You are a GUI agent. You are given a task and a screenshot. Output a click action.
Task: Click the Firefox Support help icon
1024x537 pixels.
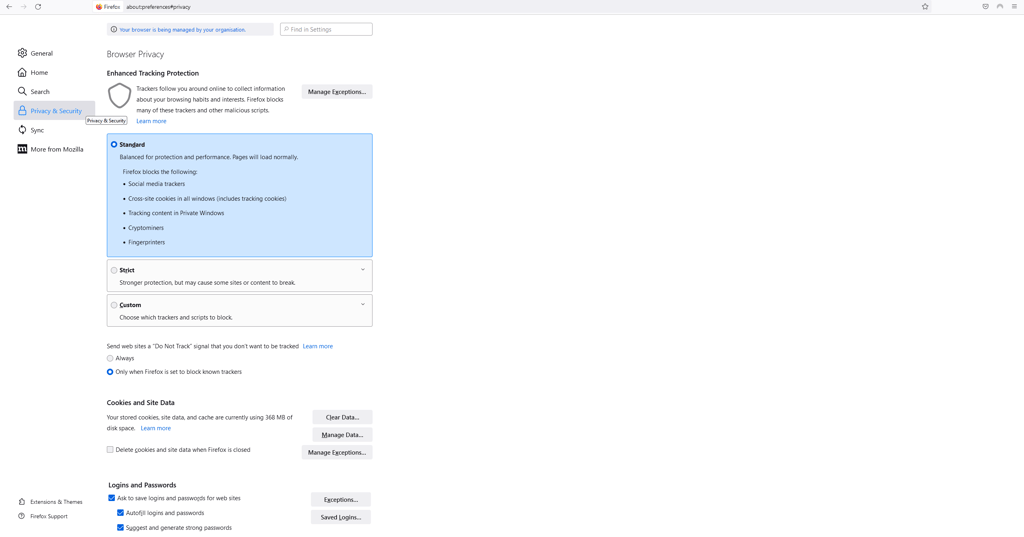22,516
